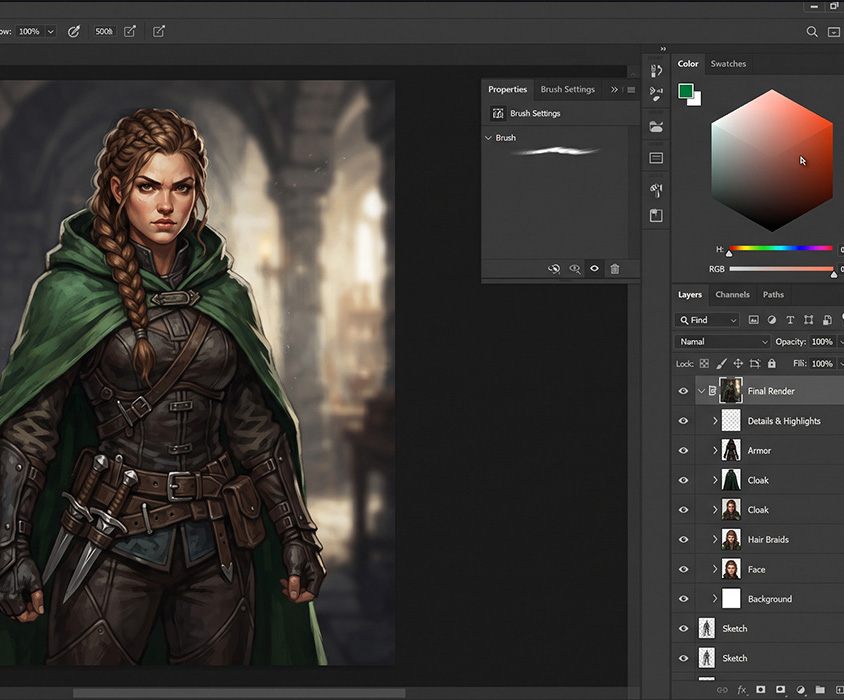Filter for adjustment layers in Layers panel
Image resolution: width=844 pixels, height=700 pixels.
pos(772,320)
